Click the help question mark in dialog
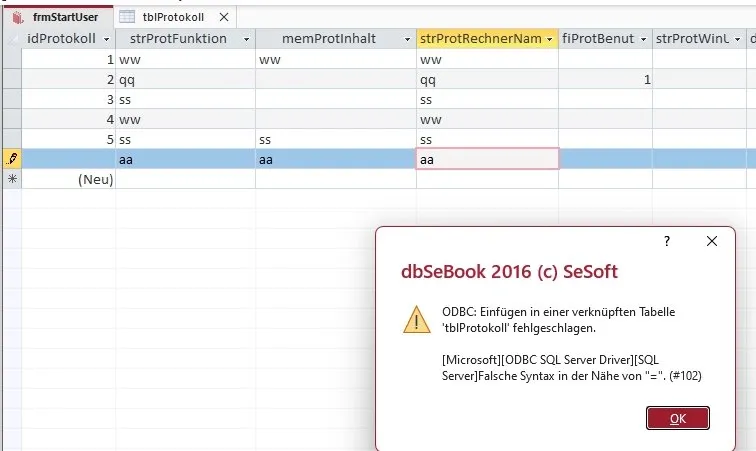Viewport: 756px width, 451px height. point(667,241)
